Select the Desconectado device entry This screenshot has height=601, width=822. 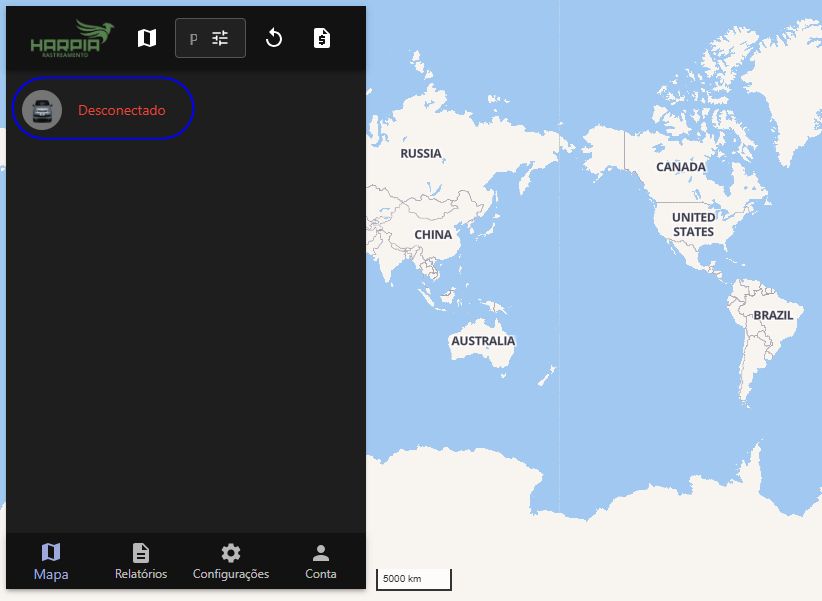coord(121,110)
